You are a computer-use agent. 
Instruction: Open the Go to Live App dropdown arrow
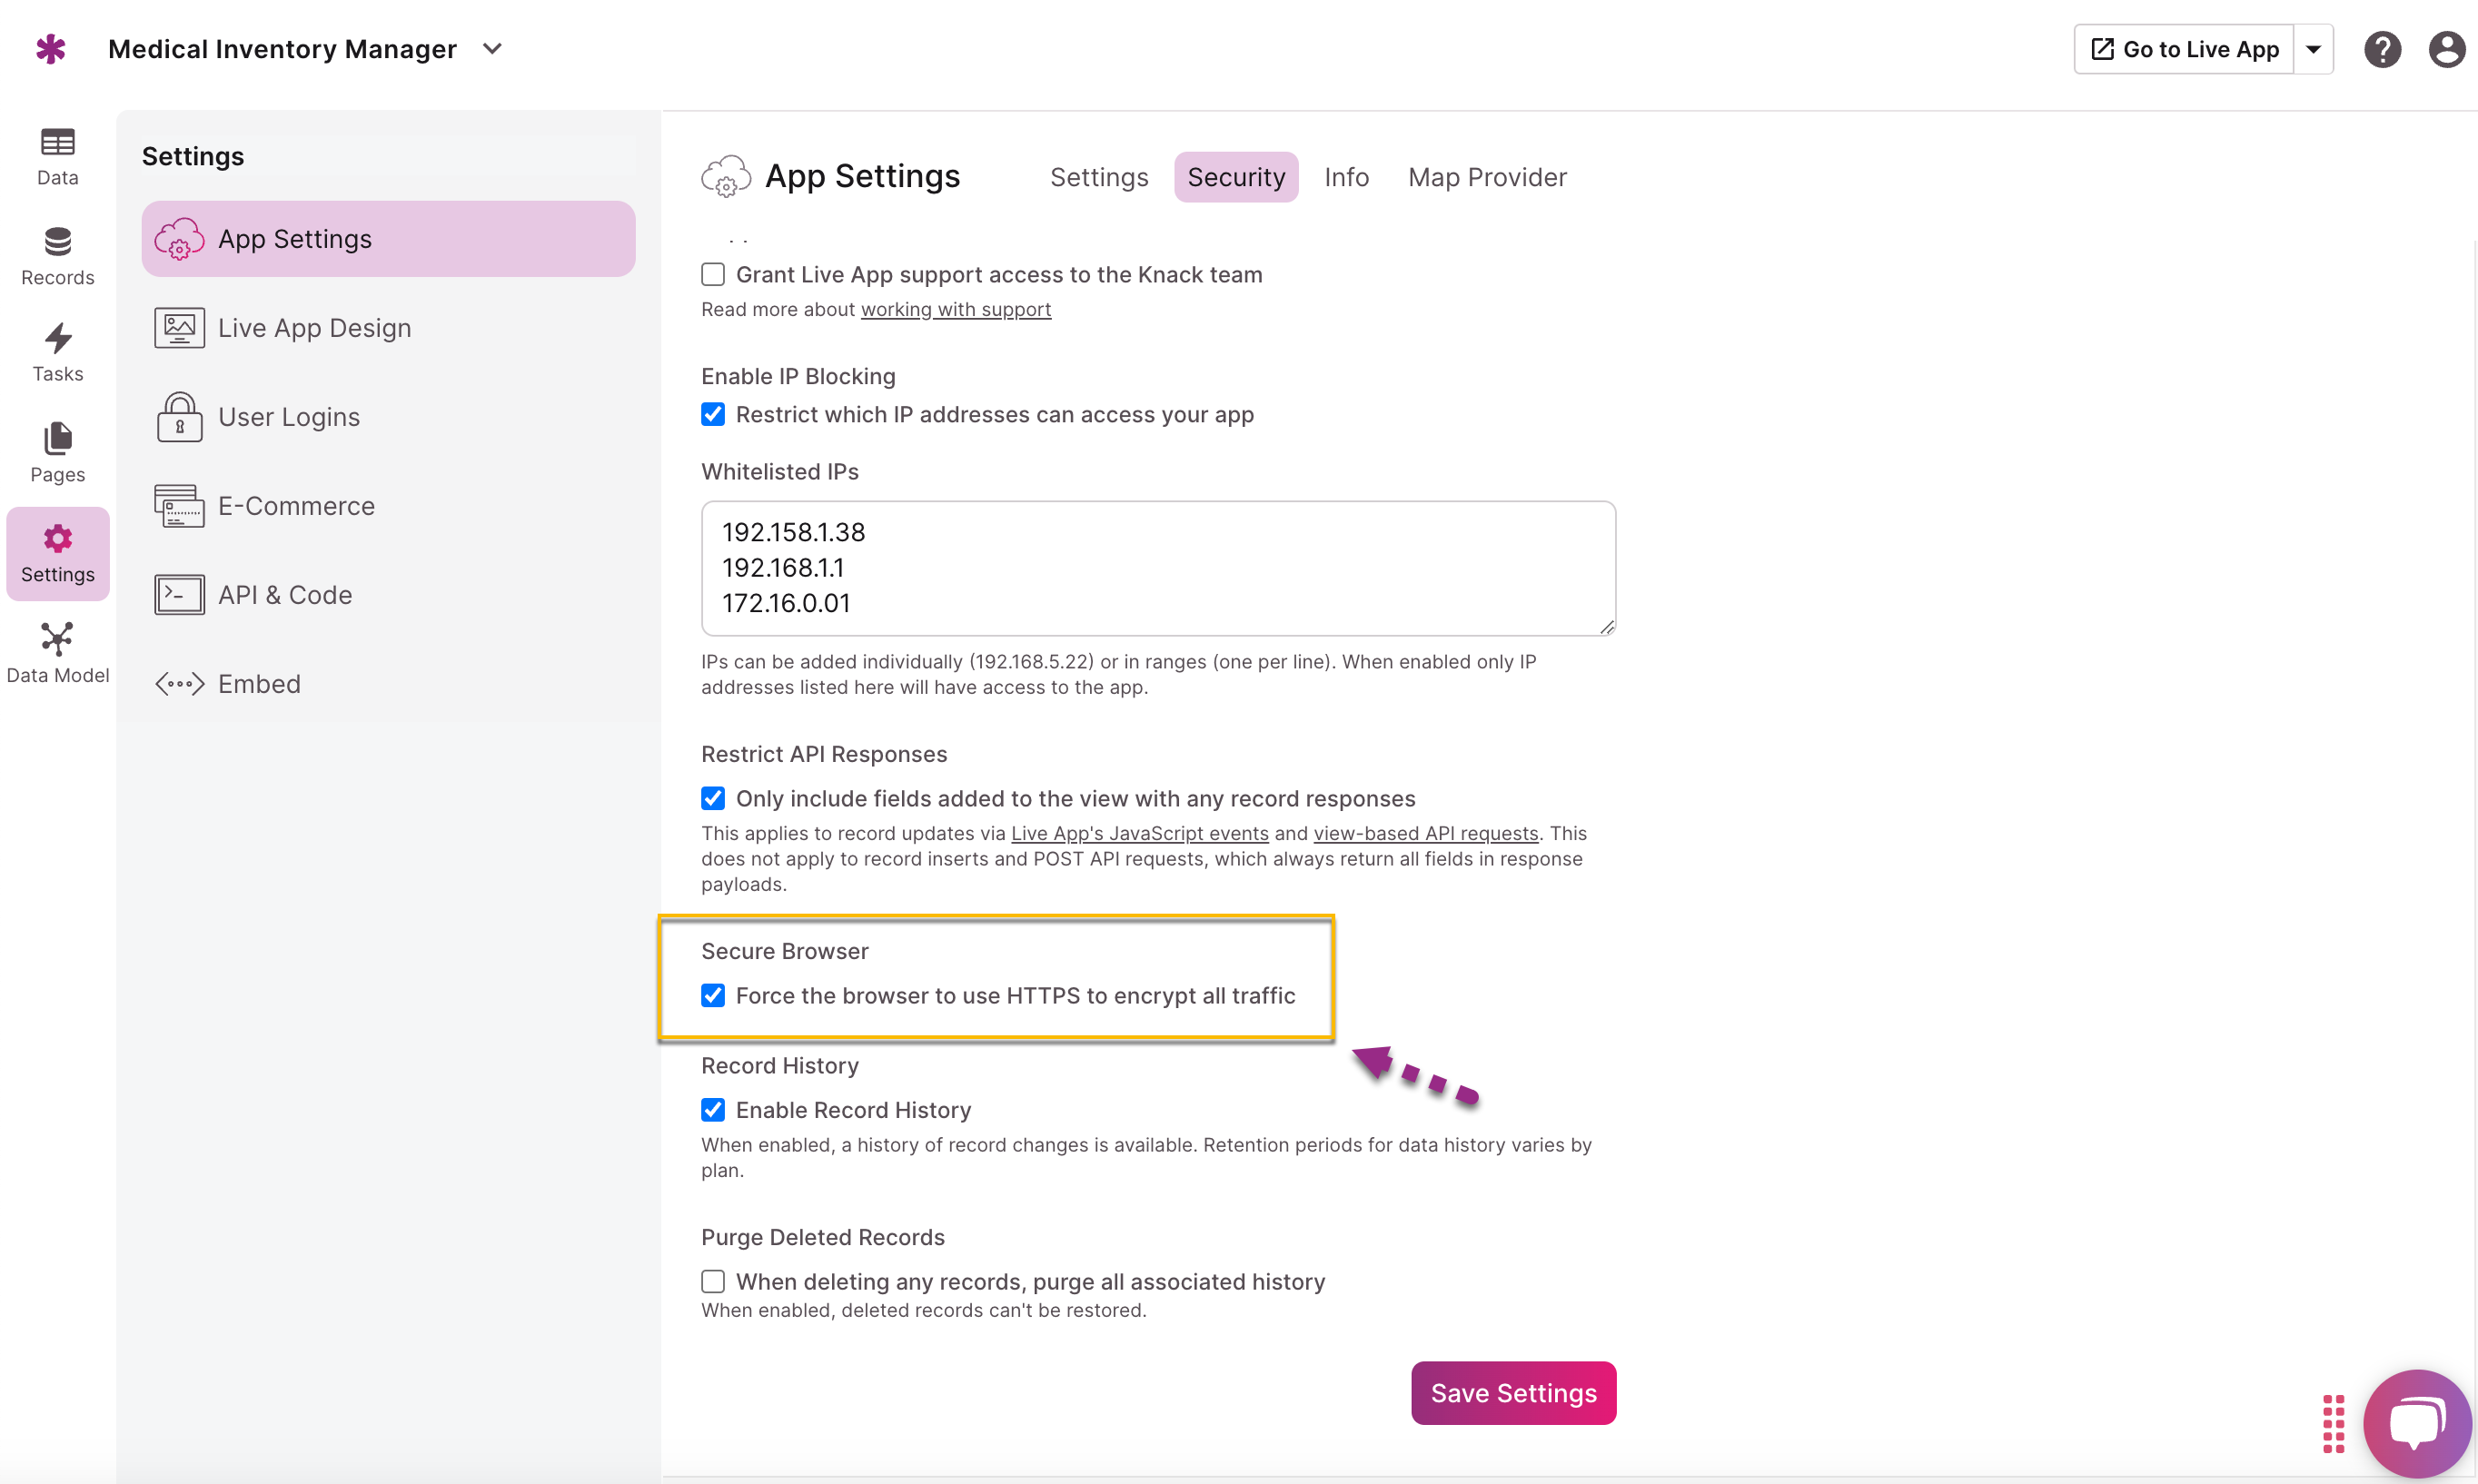pos(2313,49)
